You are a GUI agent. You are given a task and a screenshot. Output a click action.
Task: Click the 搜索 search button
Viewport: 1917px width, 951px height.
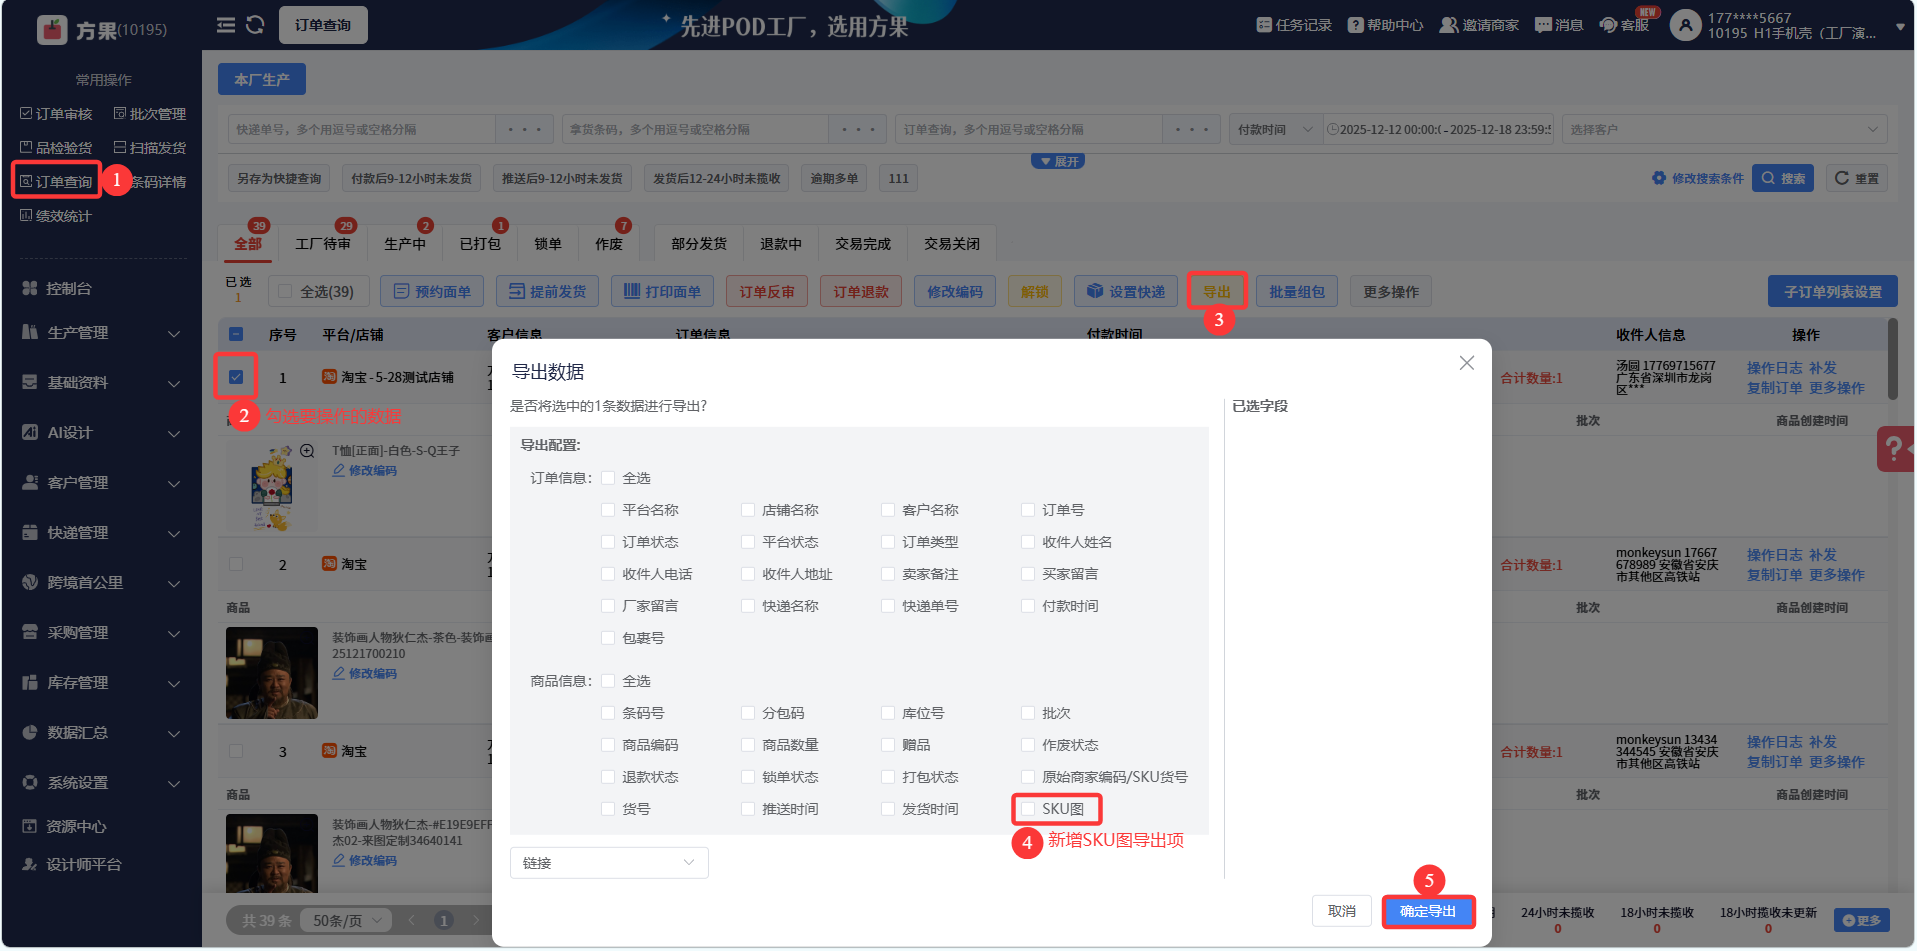click(1783, 178)
